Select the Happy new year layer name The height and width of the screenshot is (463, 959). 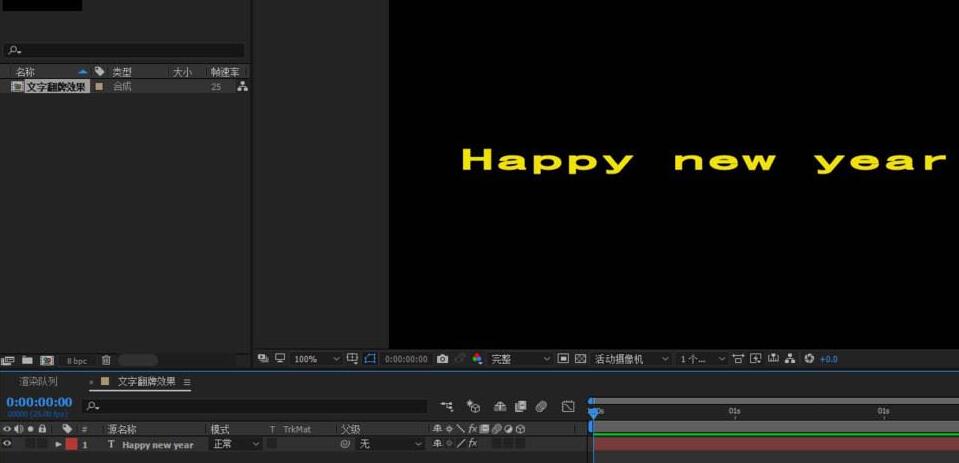click(x=158, y=445)
